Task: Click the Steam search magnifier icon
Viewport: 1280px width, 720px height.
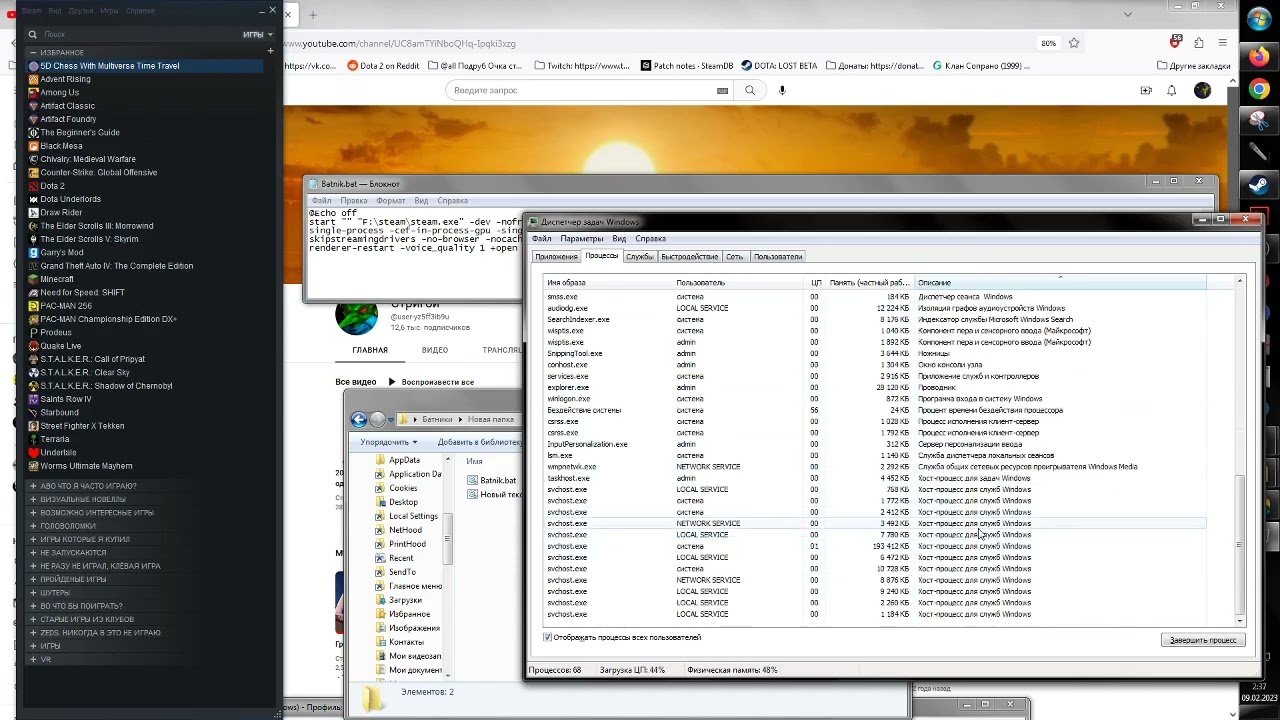Action: coord(33,34)
